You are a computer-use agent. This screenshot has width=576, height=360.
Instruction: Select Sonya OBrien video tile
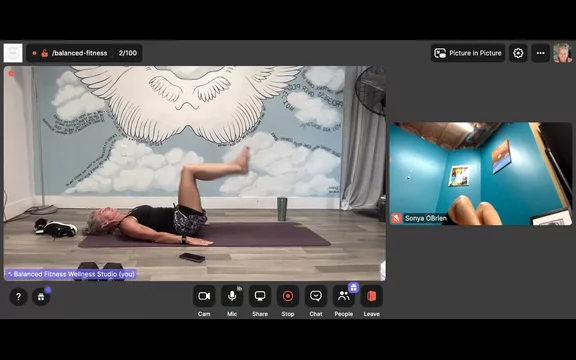[x=480, y=174]
